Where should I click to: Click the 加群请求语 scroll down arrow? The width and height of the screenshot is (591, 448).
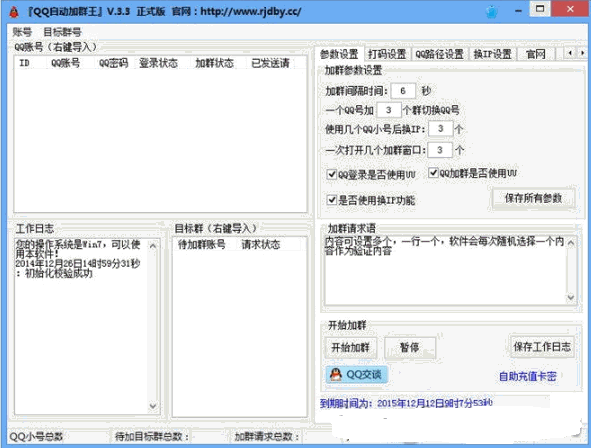tap(571, 298)
